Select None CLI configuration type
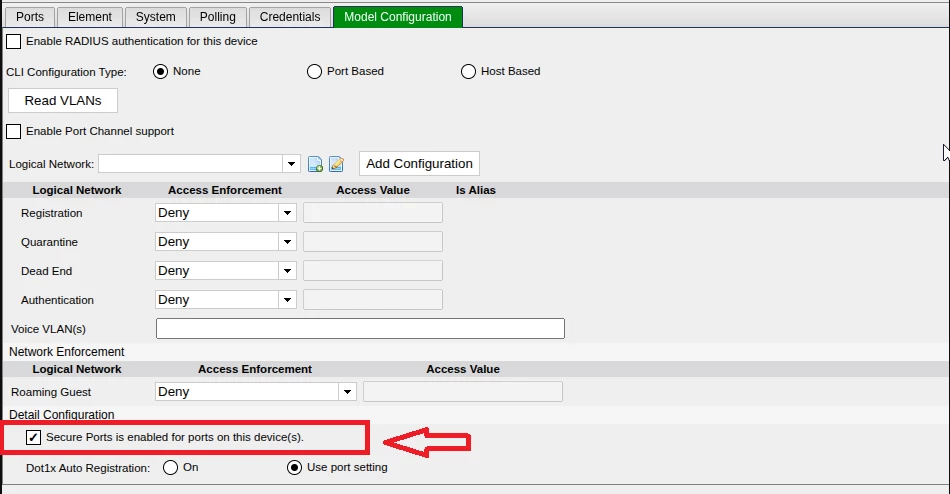The width and height of the screenshot is (950, 494). tap(161, 72)
